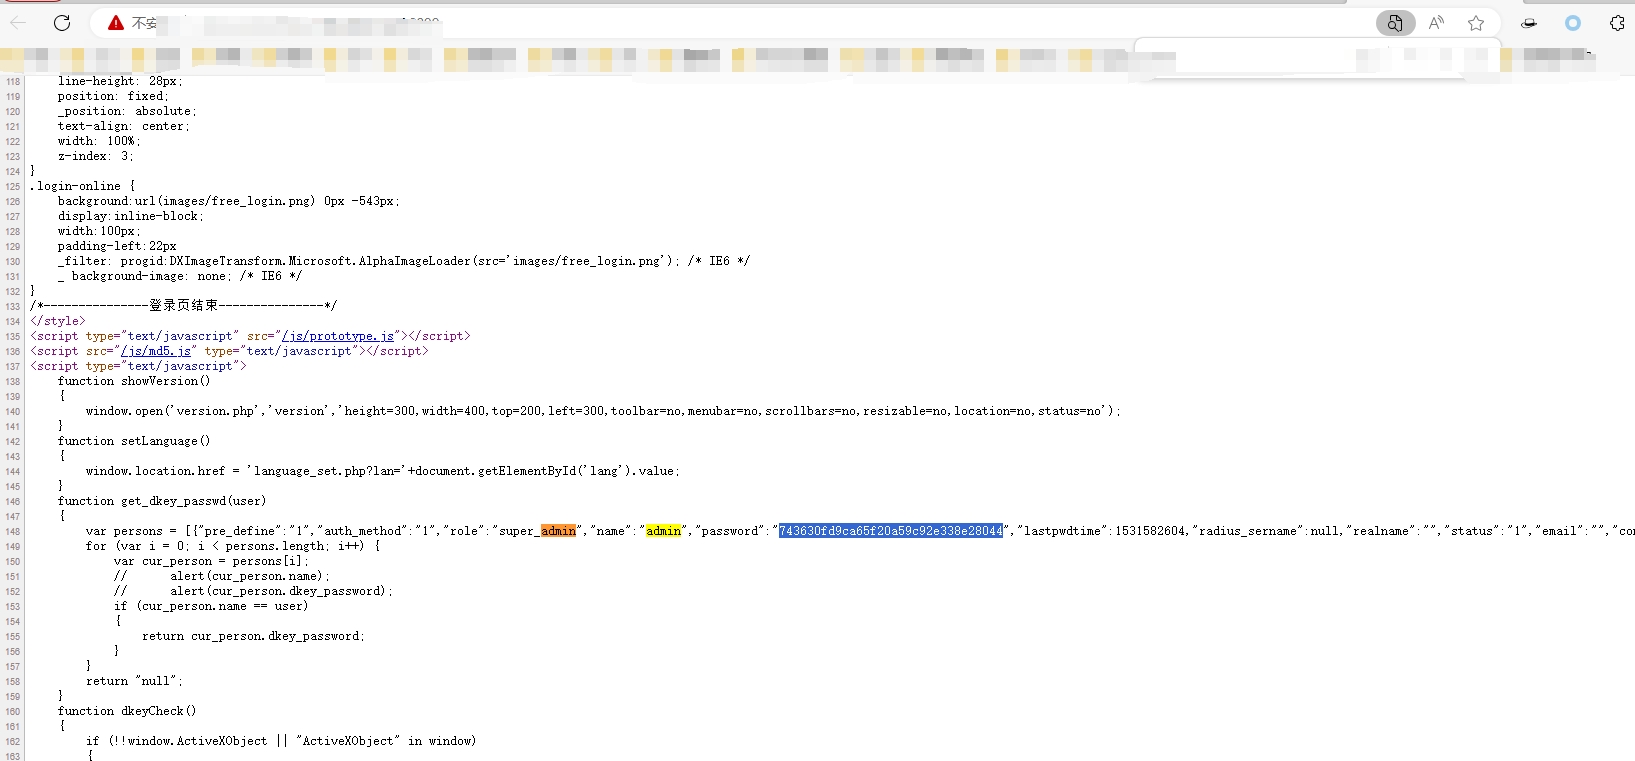Click the function get_dkey_passwd(user) line

[x=162, y=501]
